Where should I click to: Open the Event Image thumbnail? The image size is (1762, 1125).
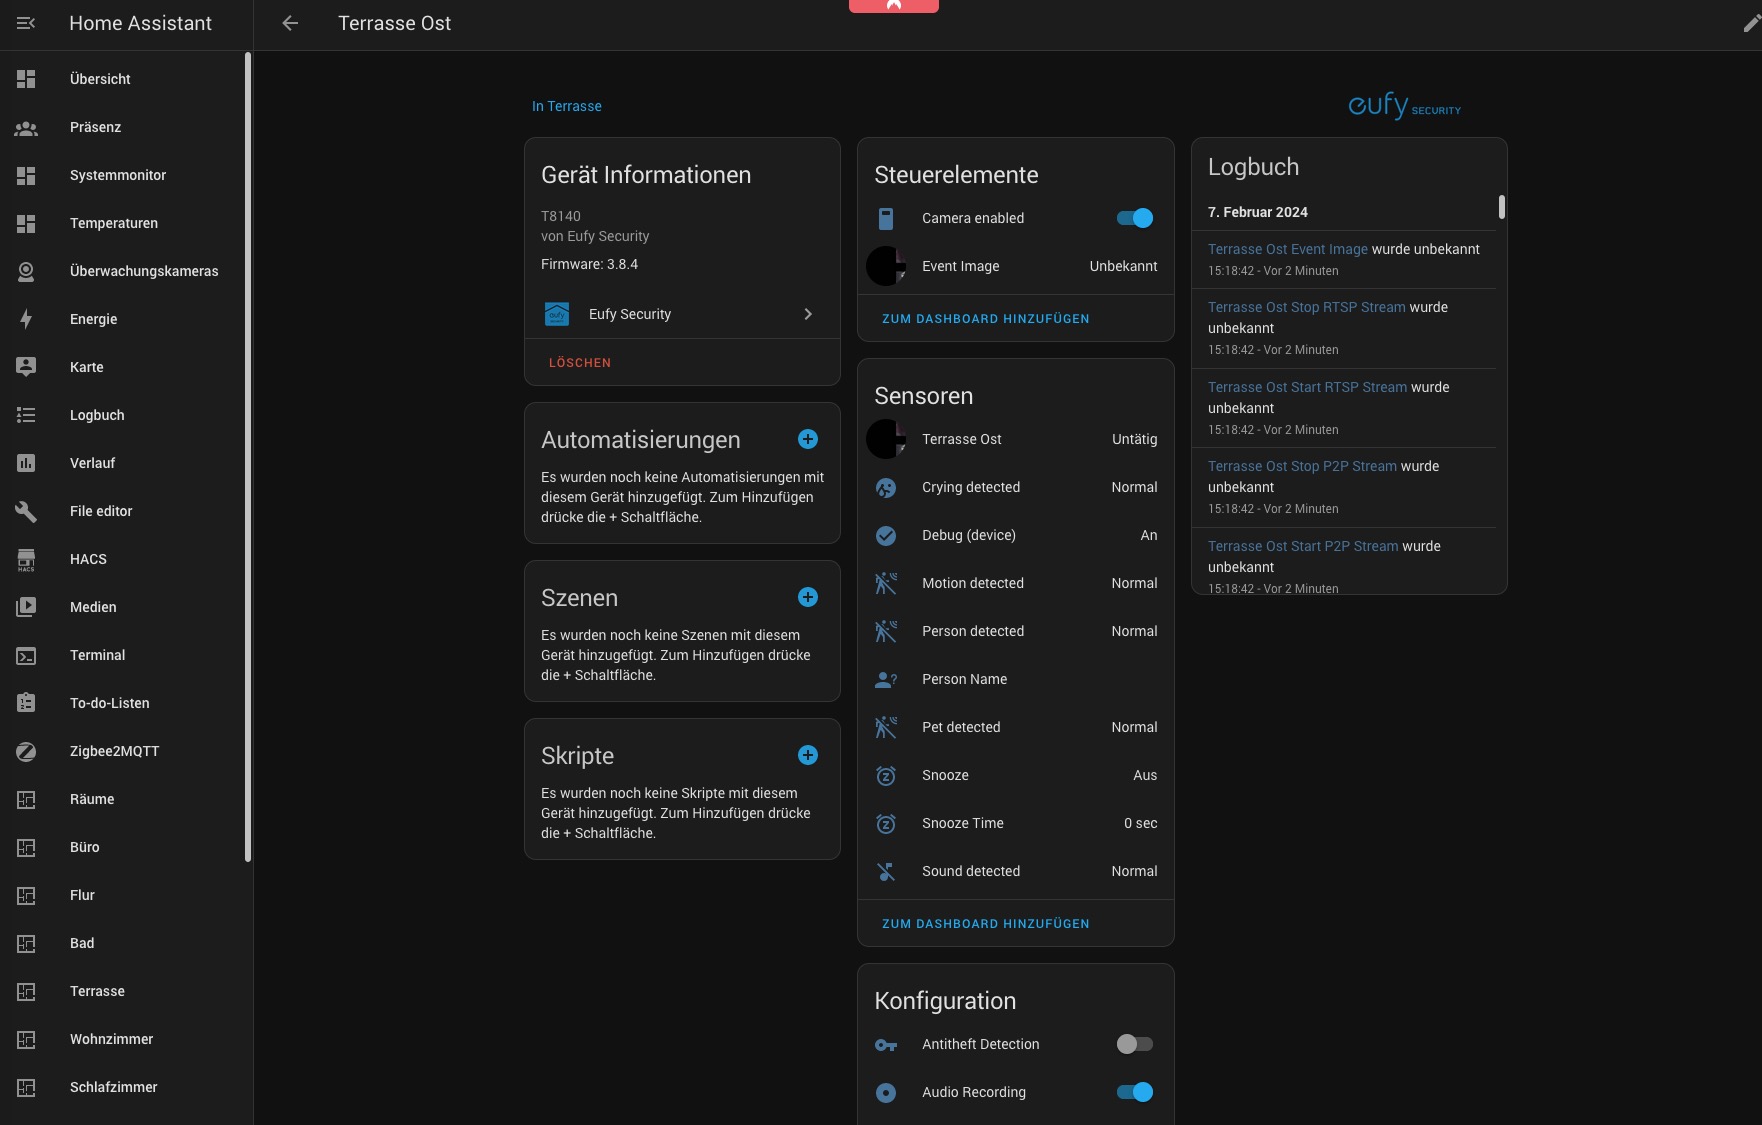[886, 266]
